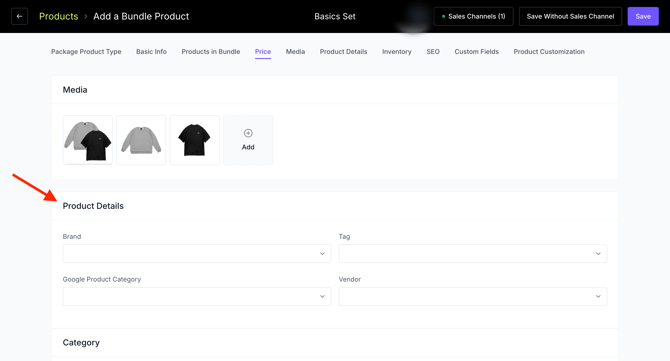Click the purple Save button

[x=643, y=16]
